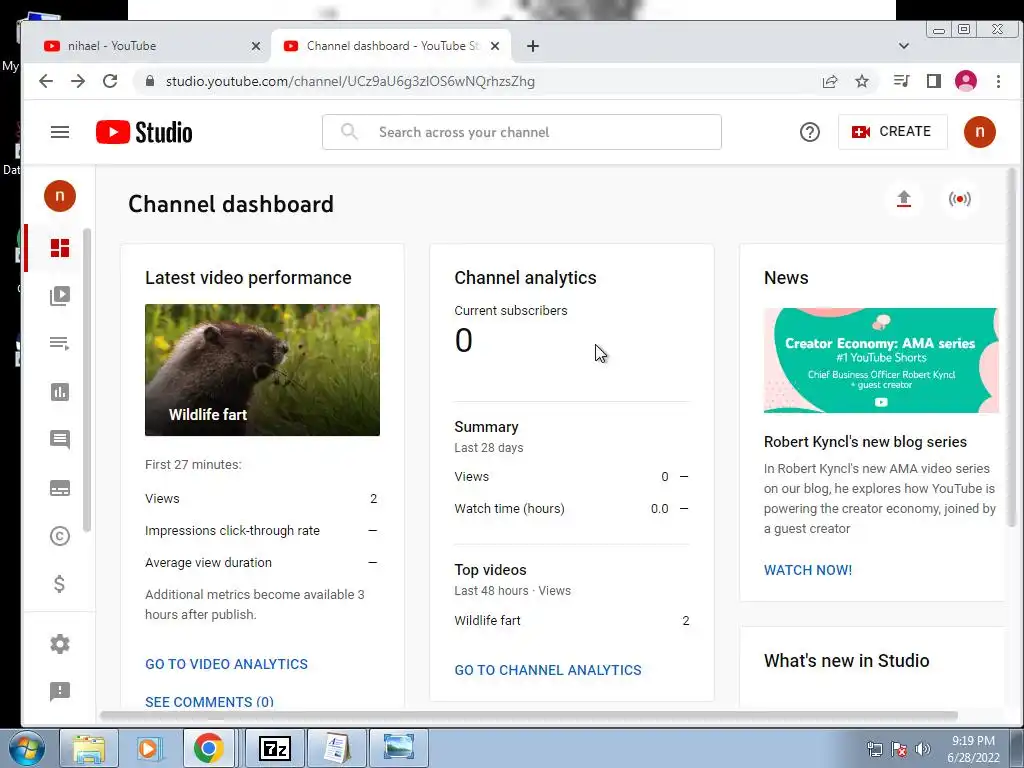The height and width of the screenshot is (768, 1024).
Task: Open the Wildlife fart video thumbnail
Action: tap(263, 370)
